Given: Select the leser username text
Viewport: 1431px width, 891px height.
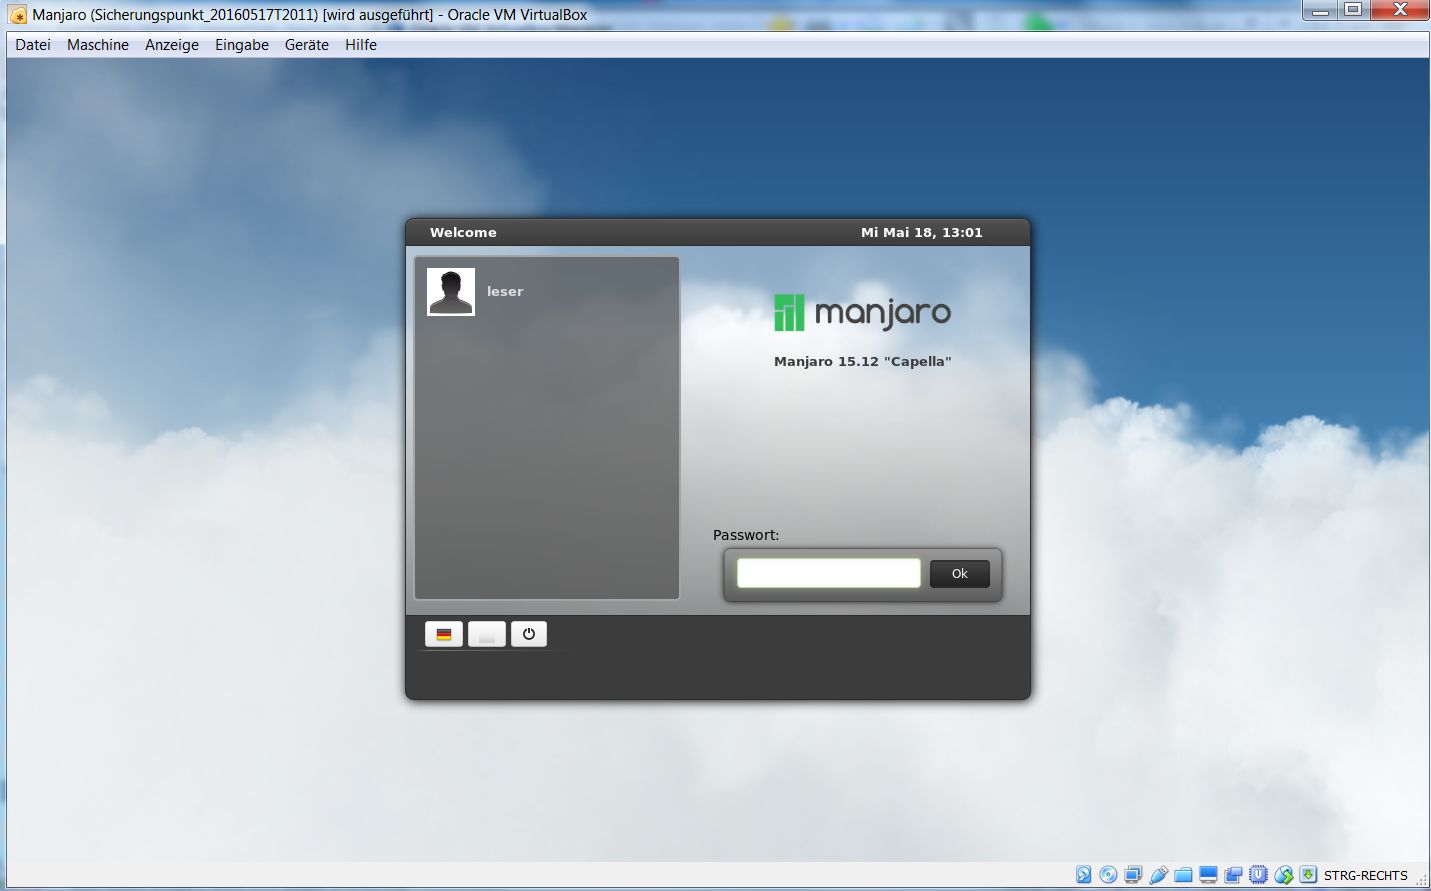Looking at the screenshot, I should pyautogui.click(x=505, y=292).
